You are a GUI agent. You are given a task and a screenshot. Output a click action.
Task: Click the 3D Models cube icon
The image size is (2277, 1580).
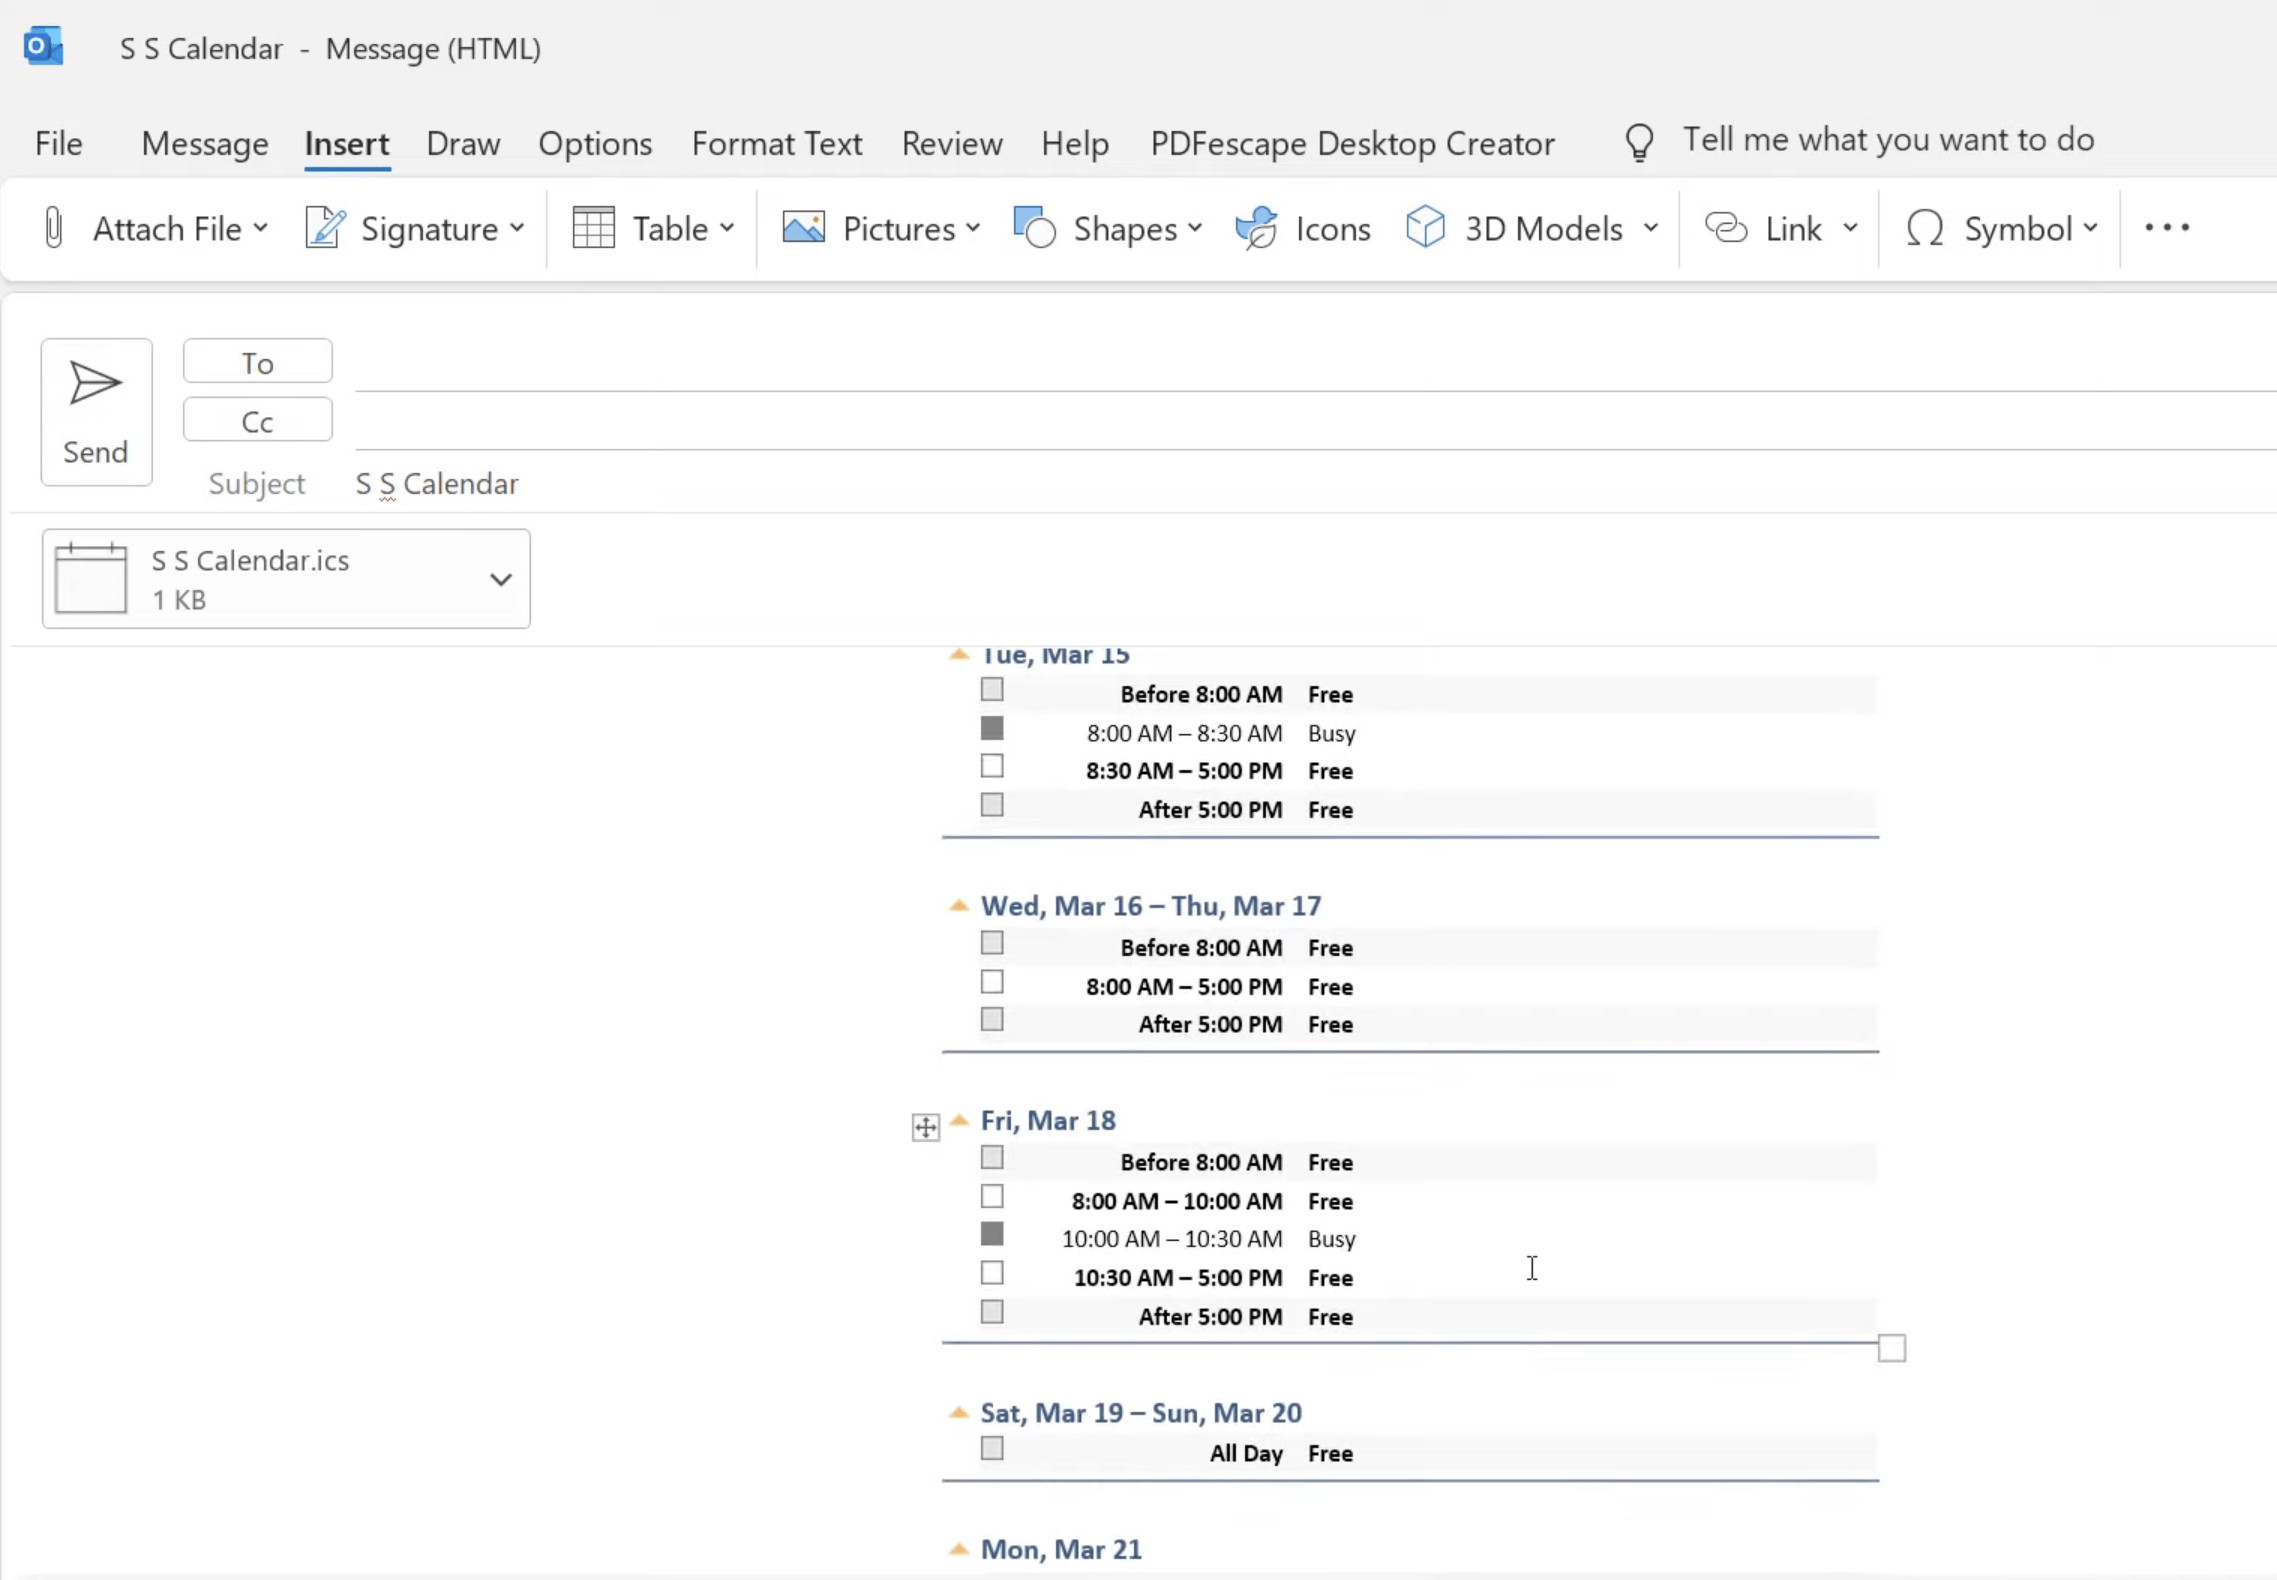click(1425, 228)
